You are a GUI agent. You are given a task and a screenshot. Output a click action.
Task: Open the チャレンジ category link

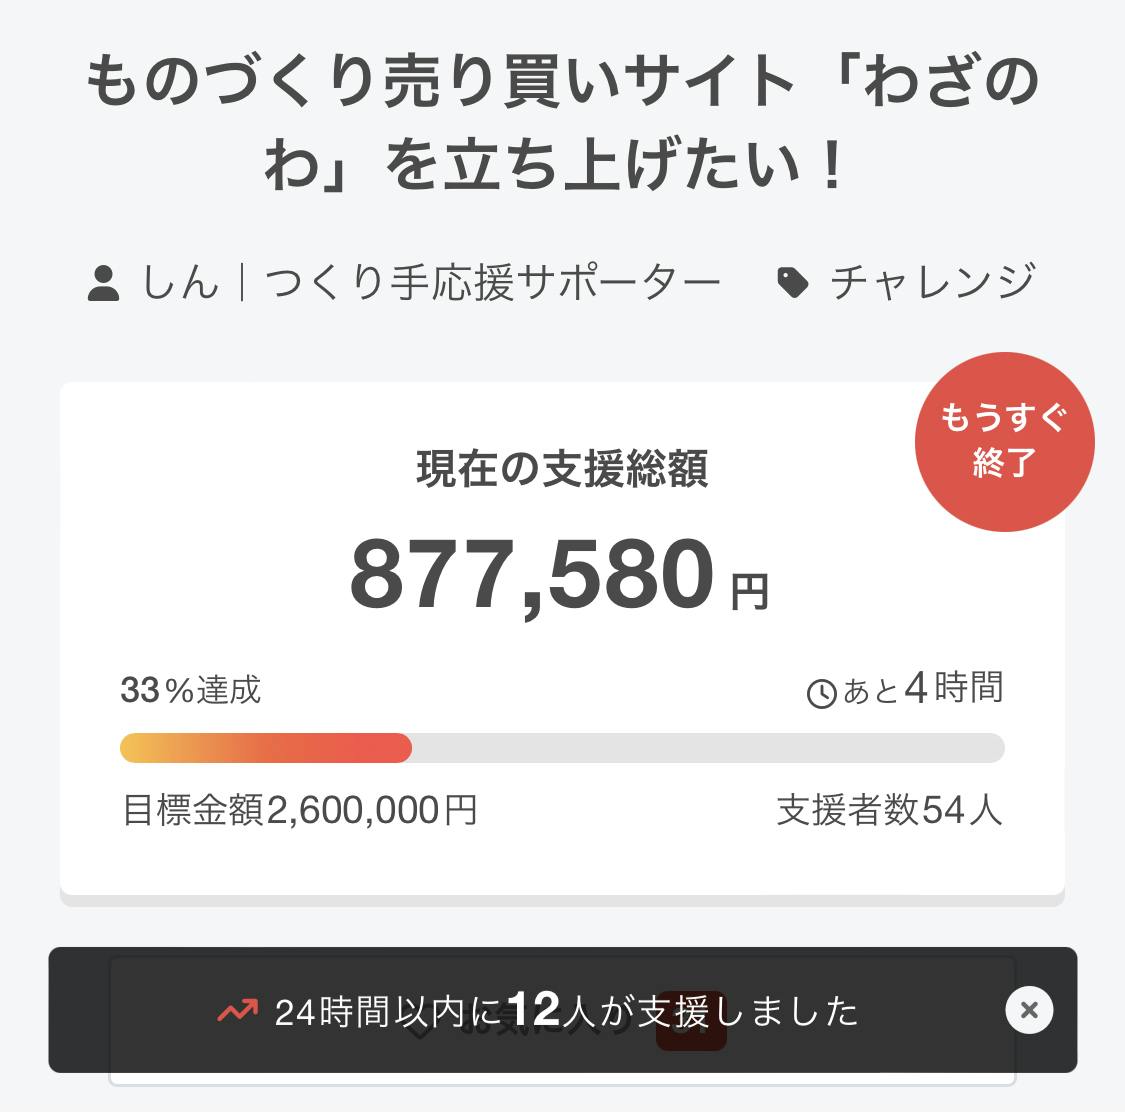point(932,283)
